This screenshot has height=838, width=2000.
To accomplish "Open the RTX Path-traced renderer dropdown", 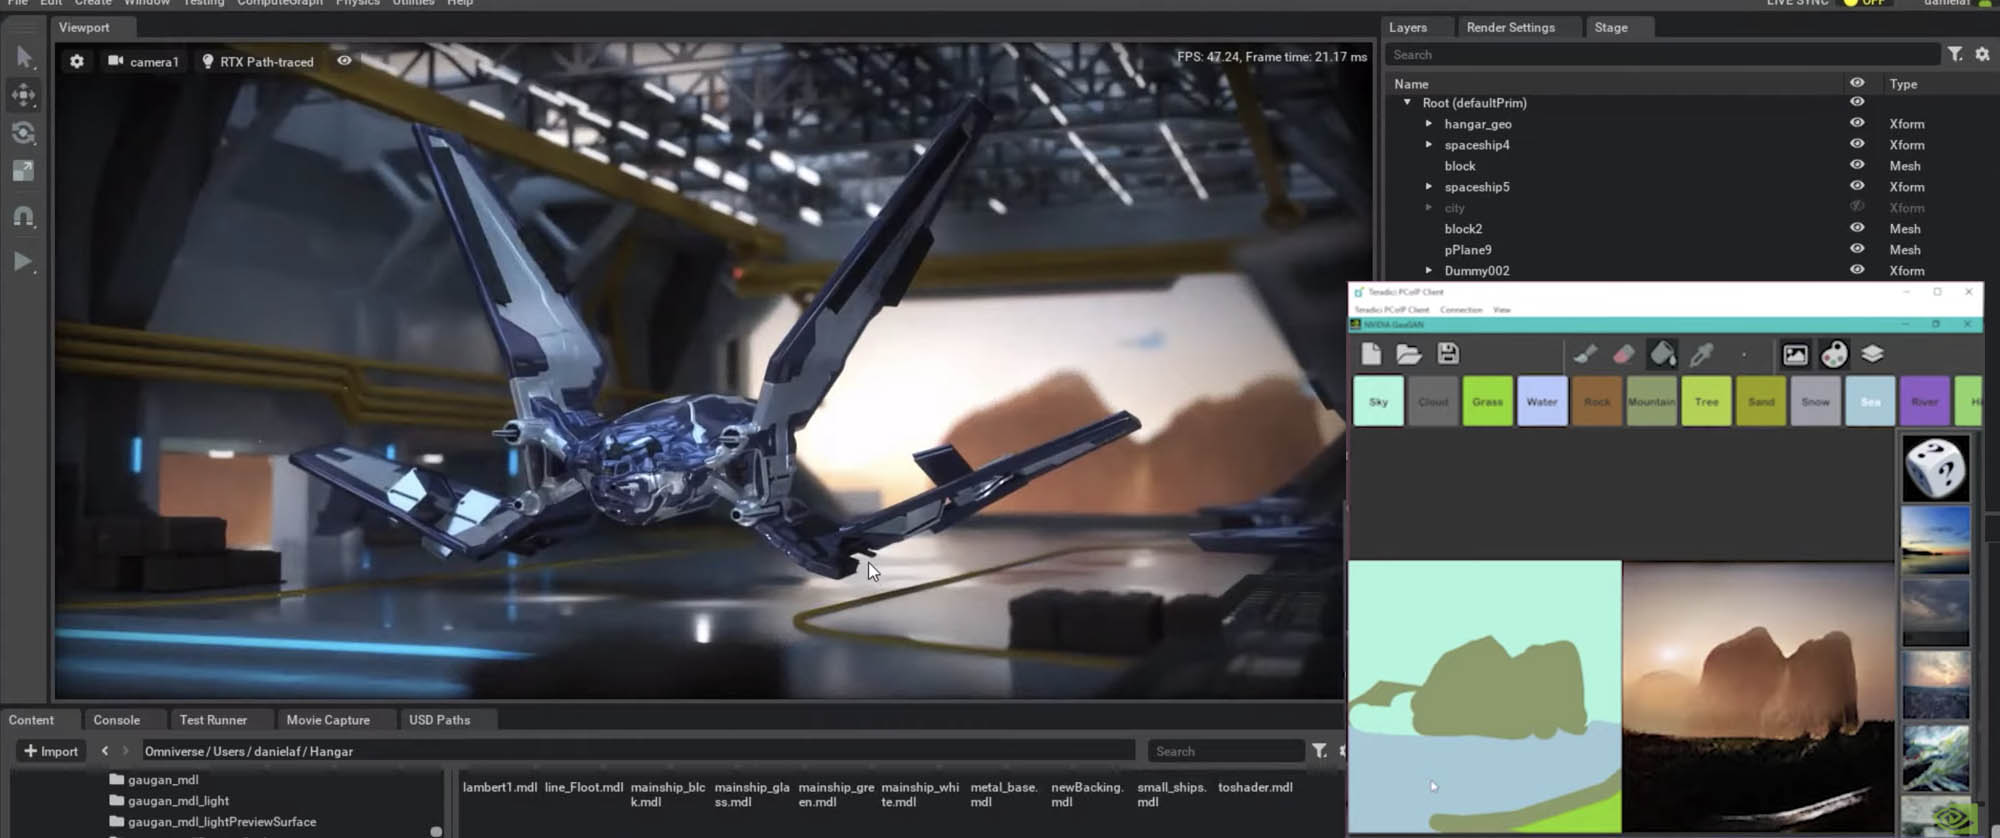I will pyautogui.click(x=258, y=61).
